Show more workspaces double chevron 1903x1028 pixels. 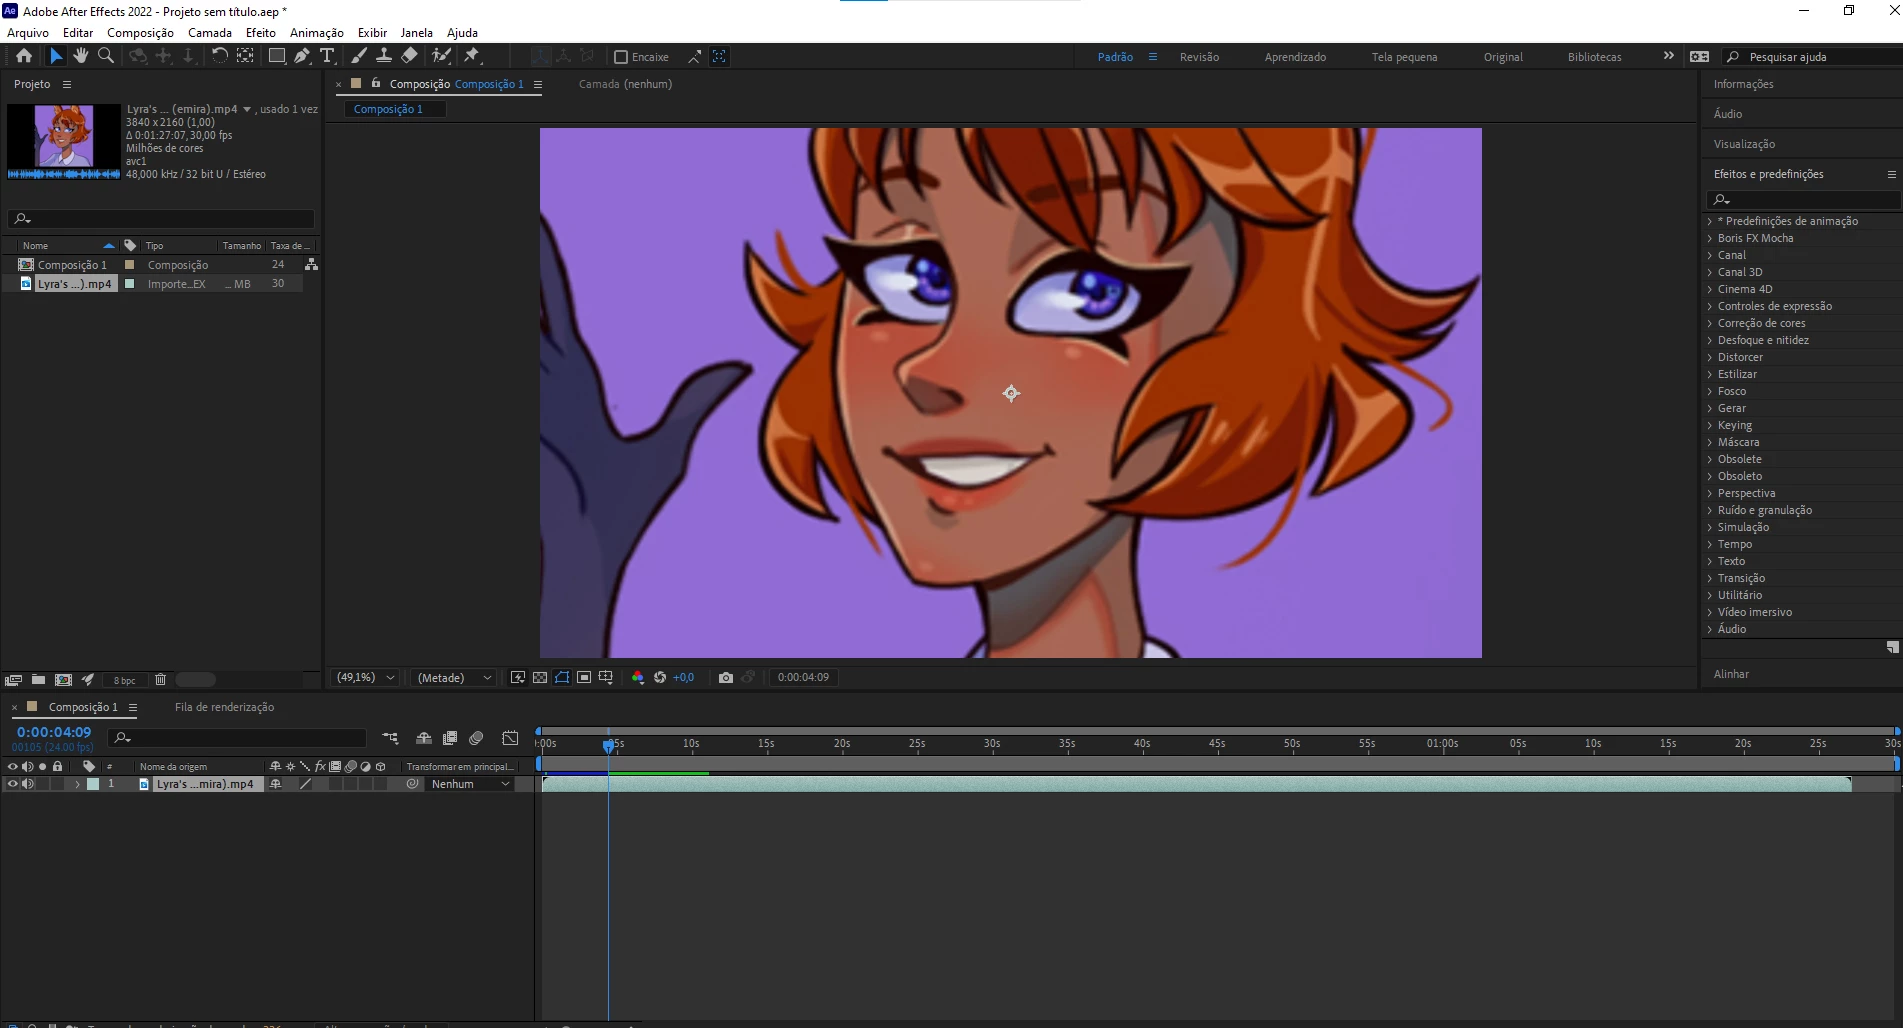tap(1668, 56)
